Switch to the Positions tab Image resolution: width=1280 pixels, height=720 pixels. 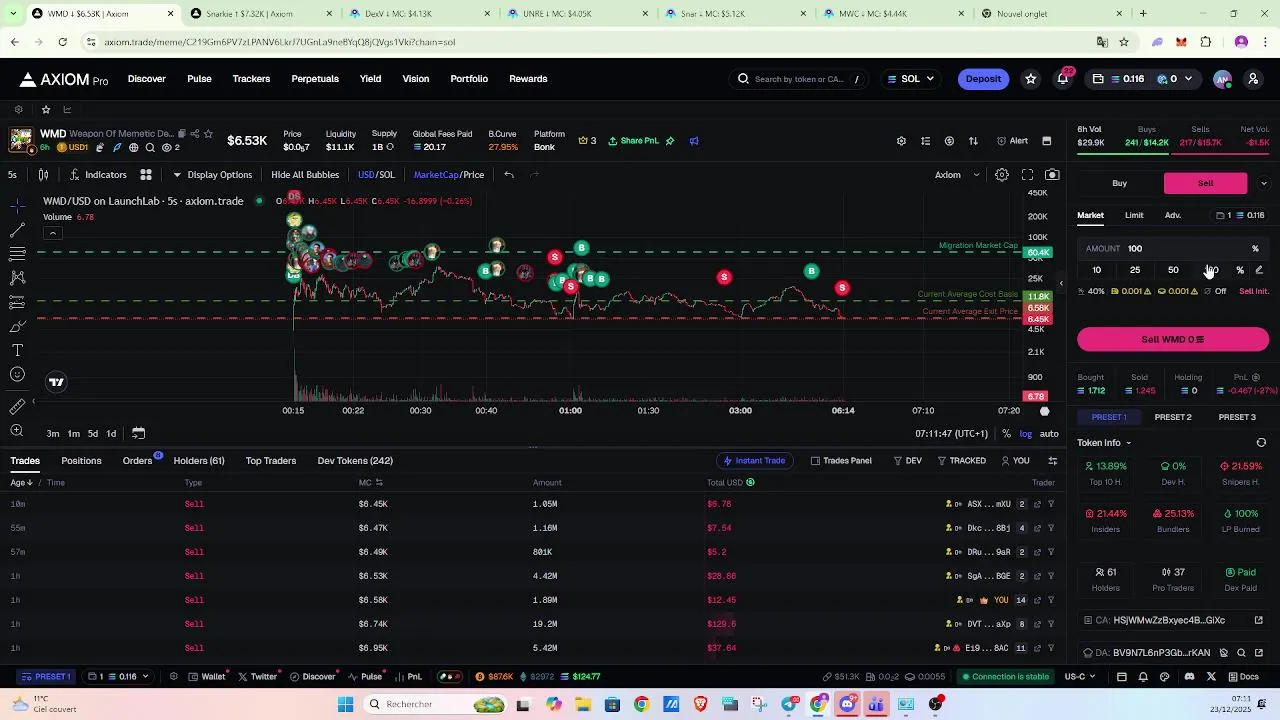pyautogui.click(x=81, y=461)
